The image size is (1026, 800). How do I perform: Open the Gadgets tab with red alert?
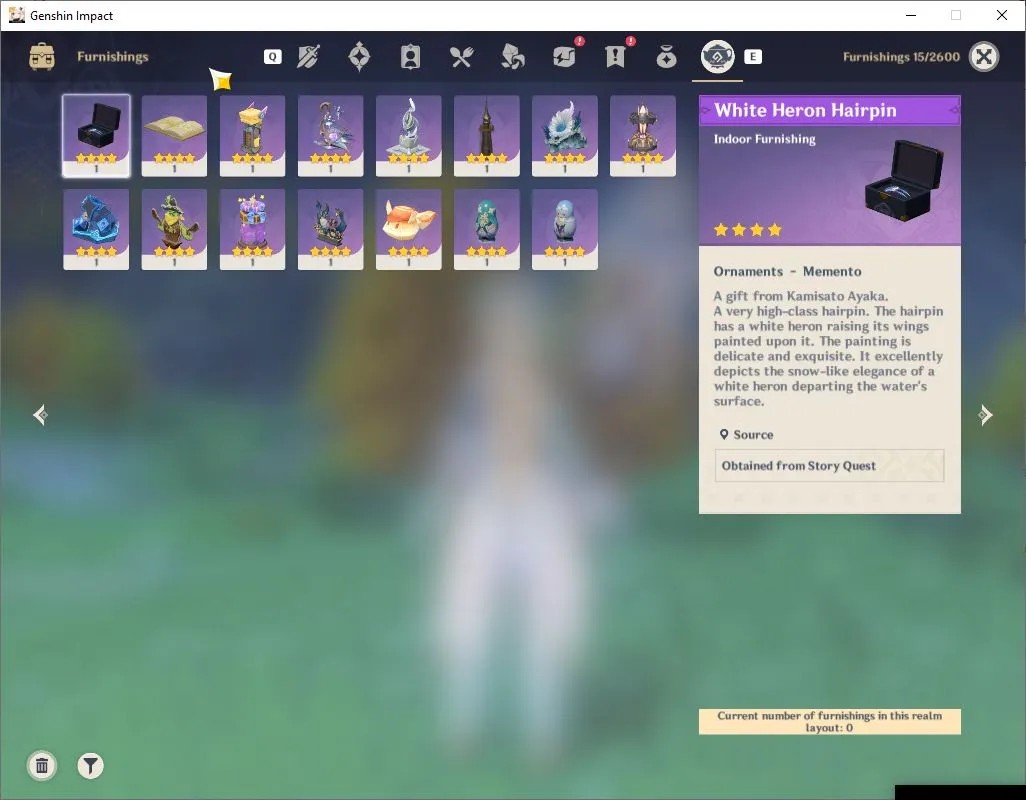point(564,57)
